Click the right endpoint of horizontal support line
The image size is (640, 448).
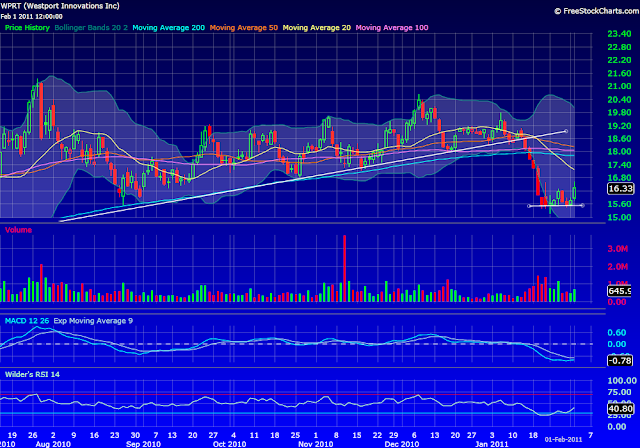tap(582, 205)
